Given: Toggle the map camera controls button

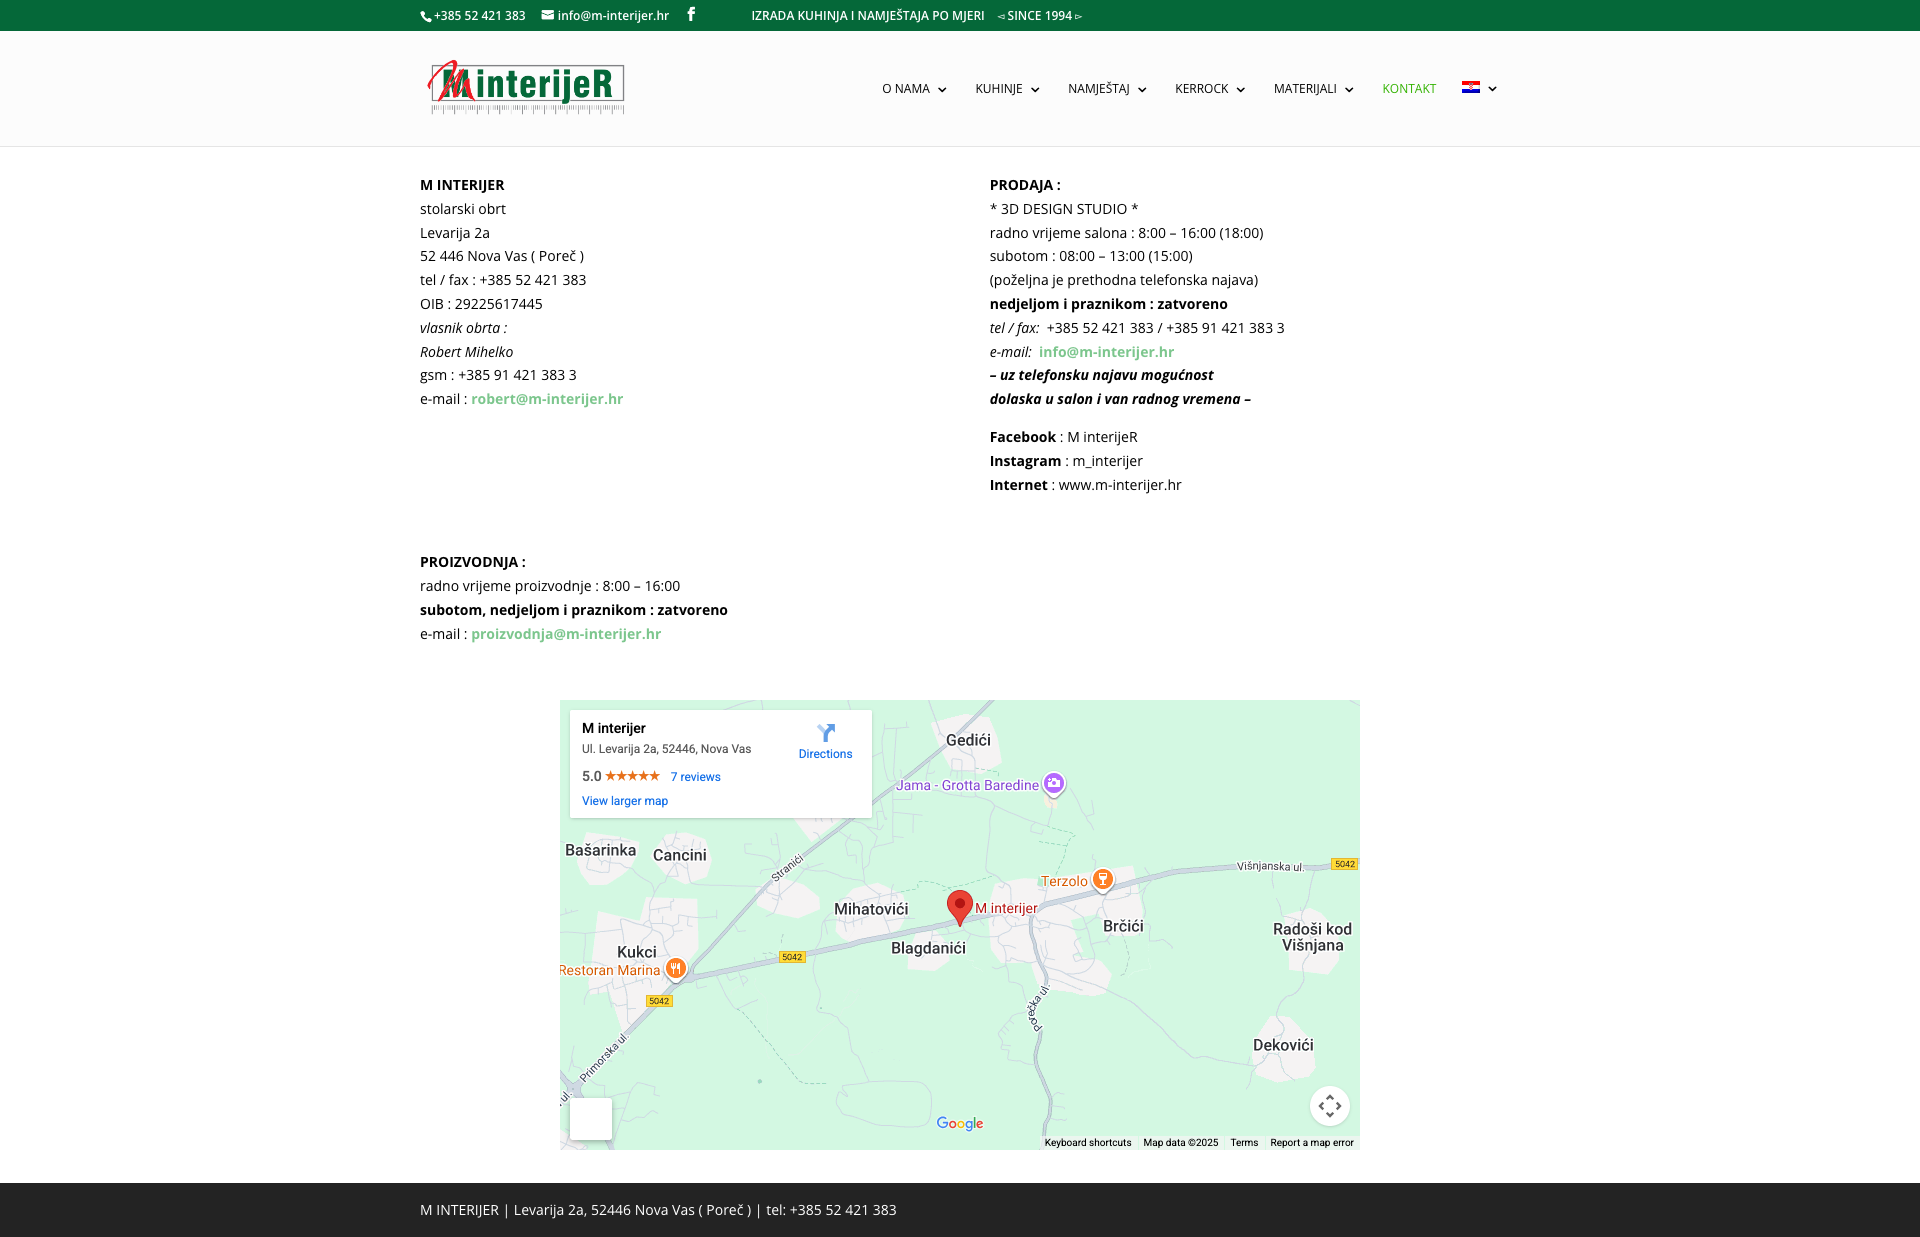Looking at the screenshot, I should (1329, 1106).
